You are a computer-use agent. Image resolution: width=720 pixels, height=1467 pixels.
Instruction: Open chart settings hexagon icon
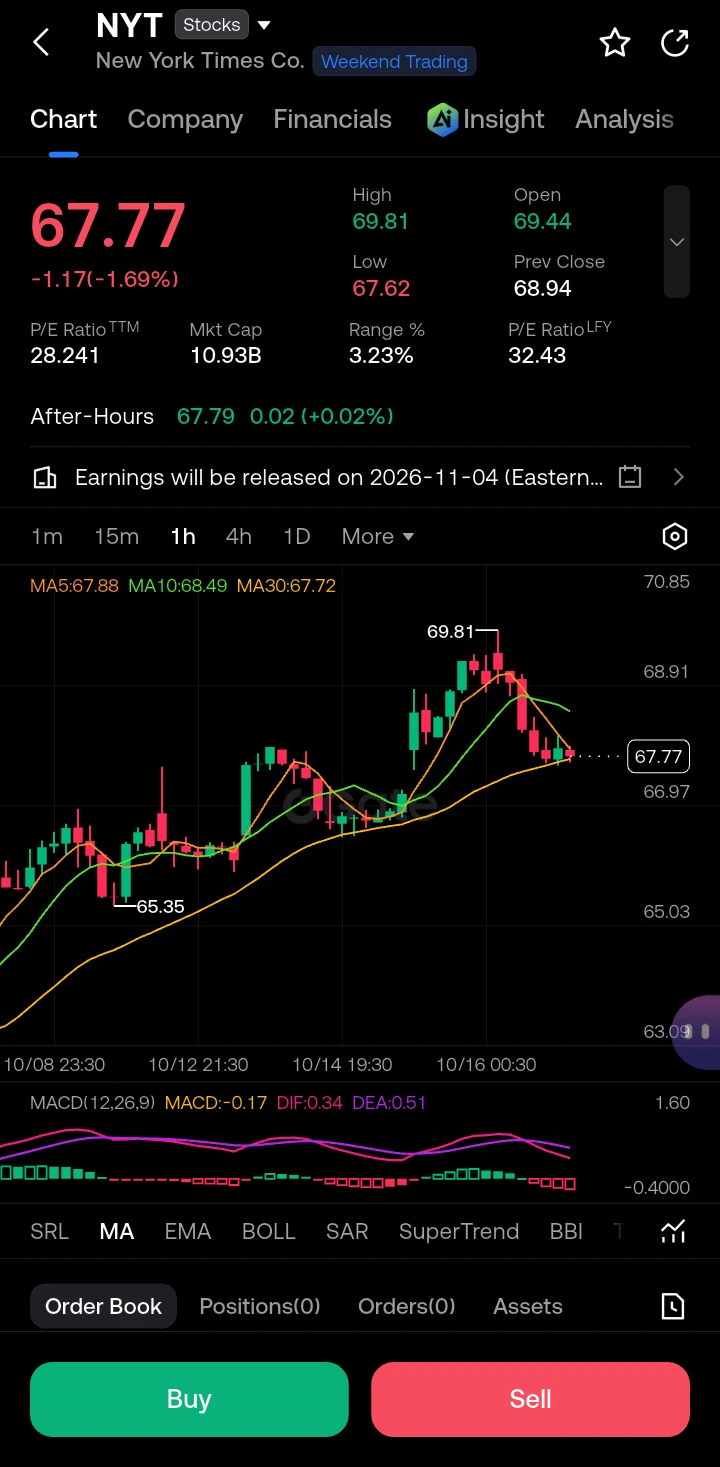tap(675, 537)
